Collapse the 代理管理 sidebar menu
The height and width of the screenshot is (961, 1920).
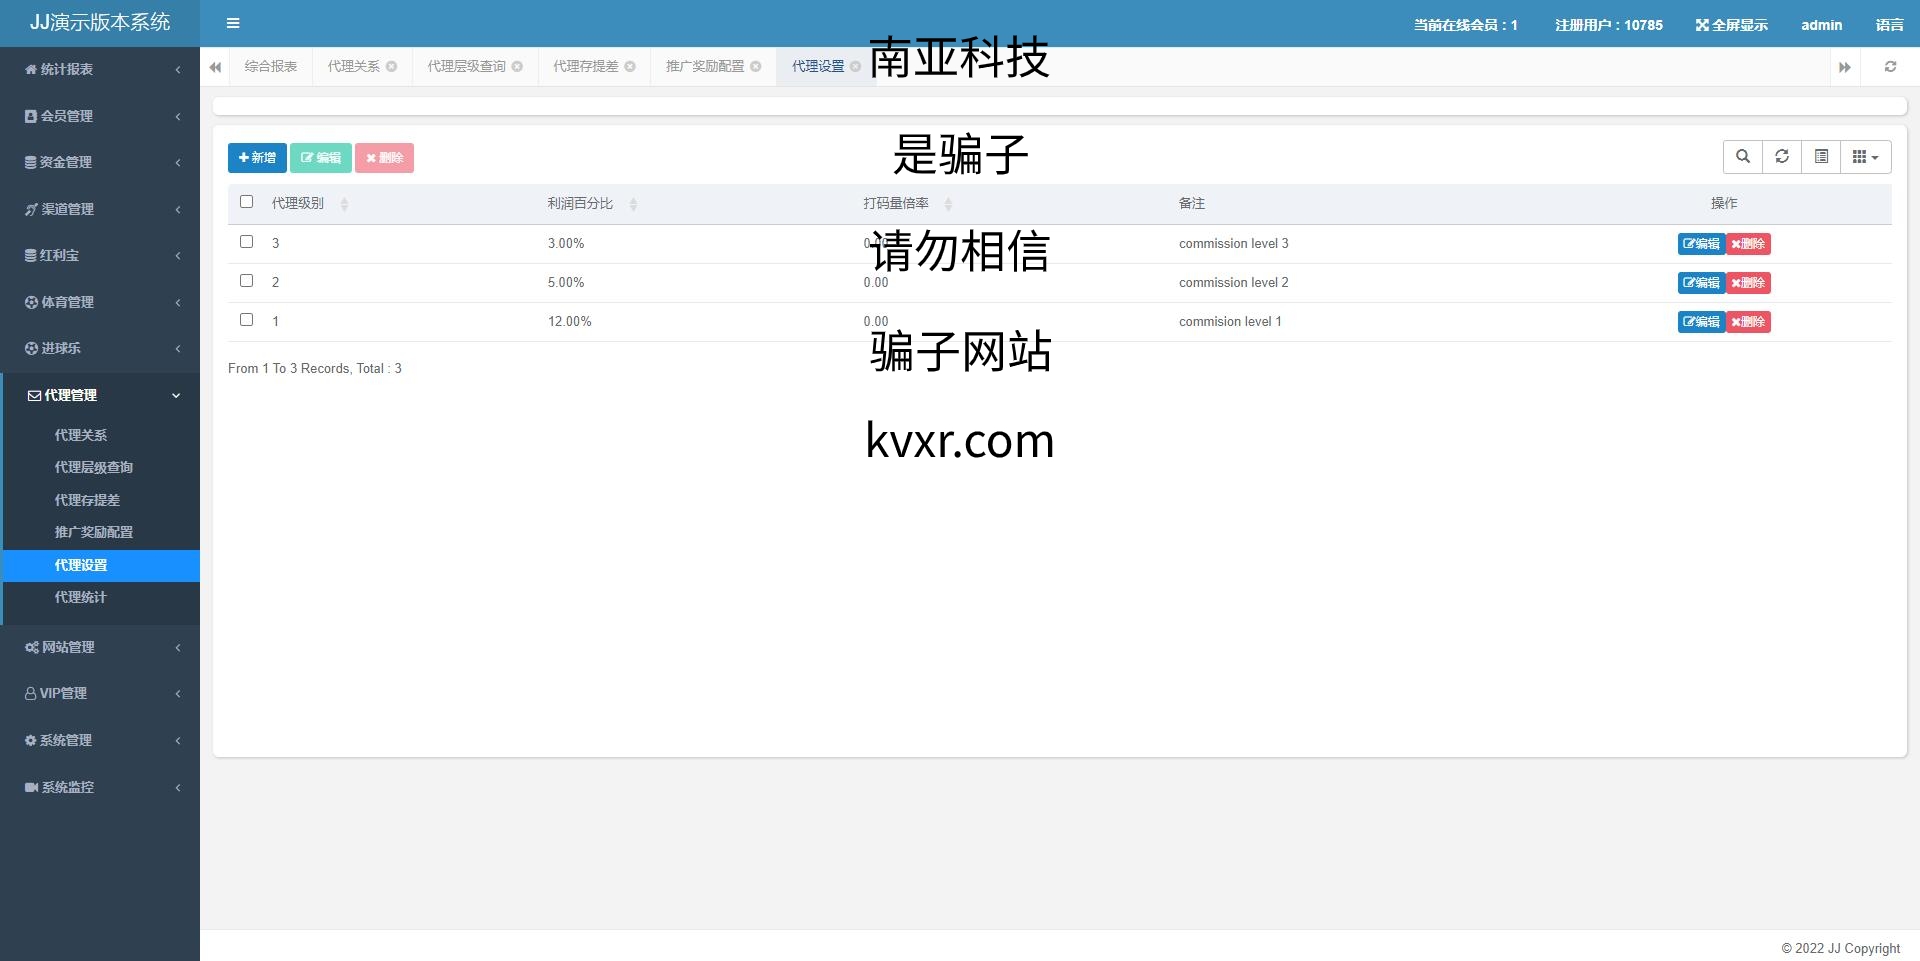coord(100,395)
